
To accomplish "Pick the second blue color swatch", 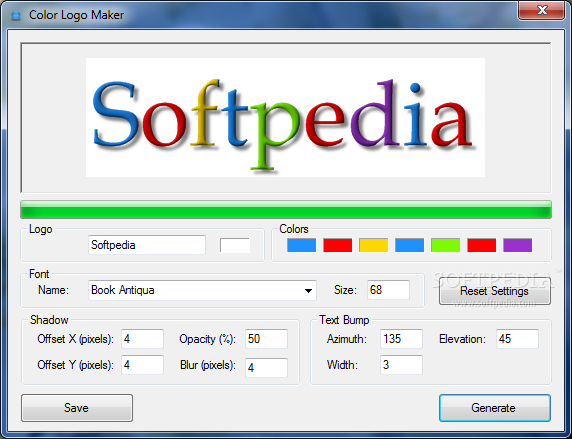I will coord(409,245).
